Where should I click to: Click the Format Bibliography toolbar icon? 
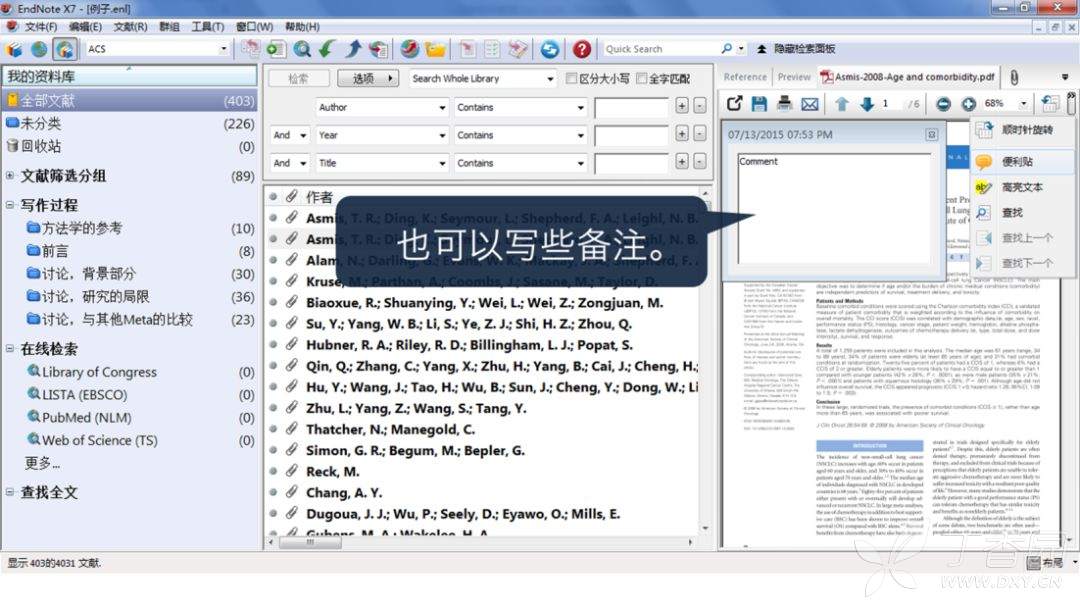click(x=492, y=49)
